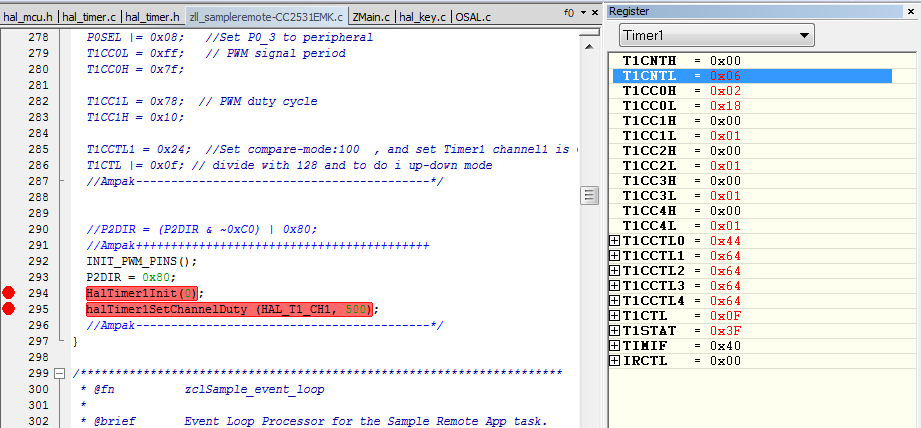The width and height of the screenshot is (921, 428).
Task: Select the zll_sampleremote-CC2531EMK.c tab
Action: 266,17
